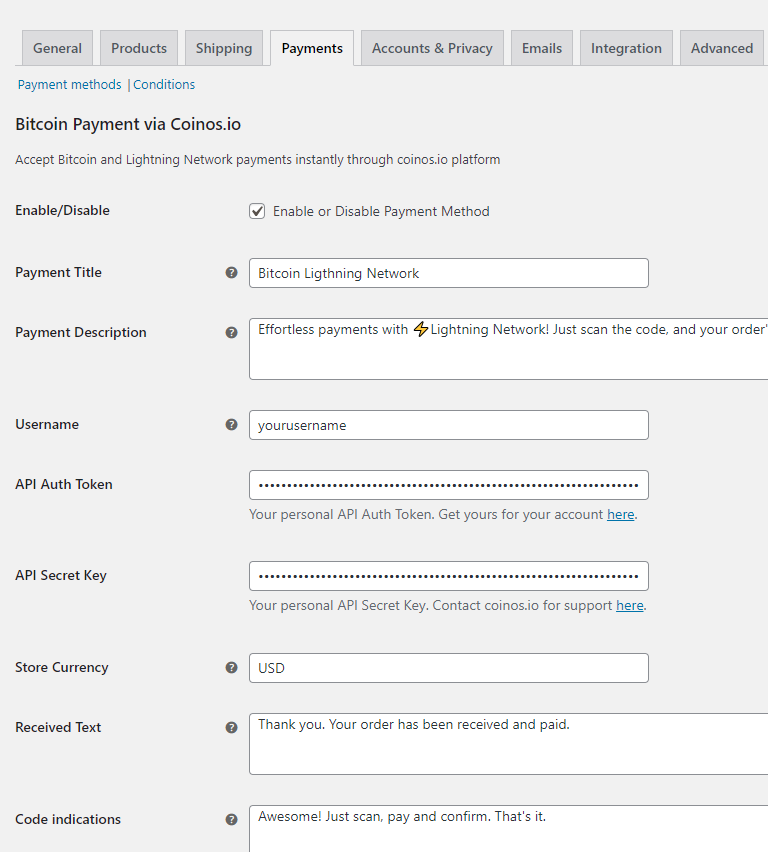This screenshot has width=768, height=852.
Task: Focus the Store Currency field showing USD
Action: (x=449, y=668)
